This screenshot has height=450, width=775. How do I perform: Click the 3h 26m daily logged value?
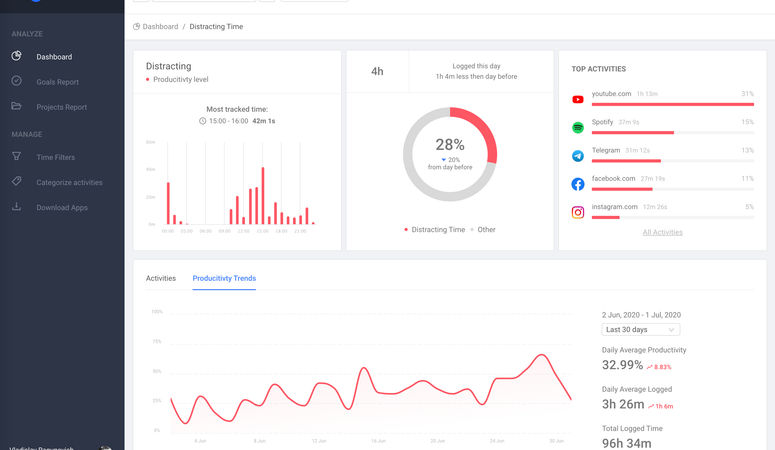[x=623, y=404]
